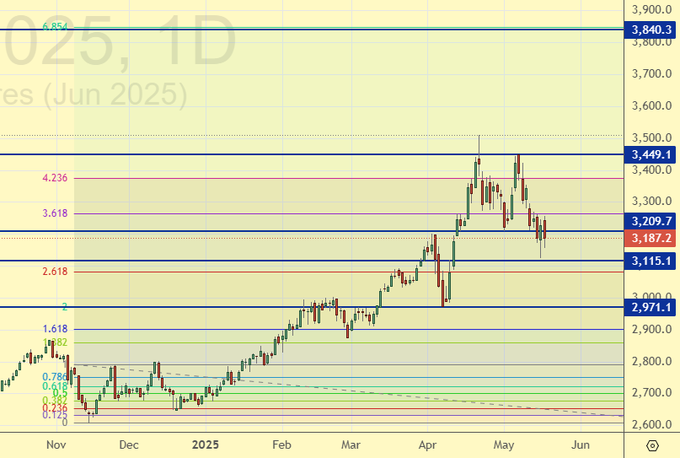Click the 3,700.0 value on price scale

[651, 74]
